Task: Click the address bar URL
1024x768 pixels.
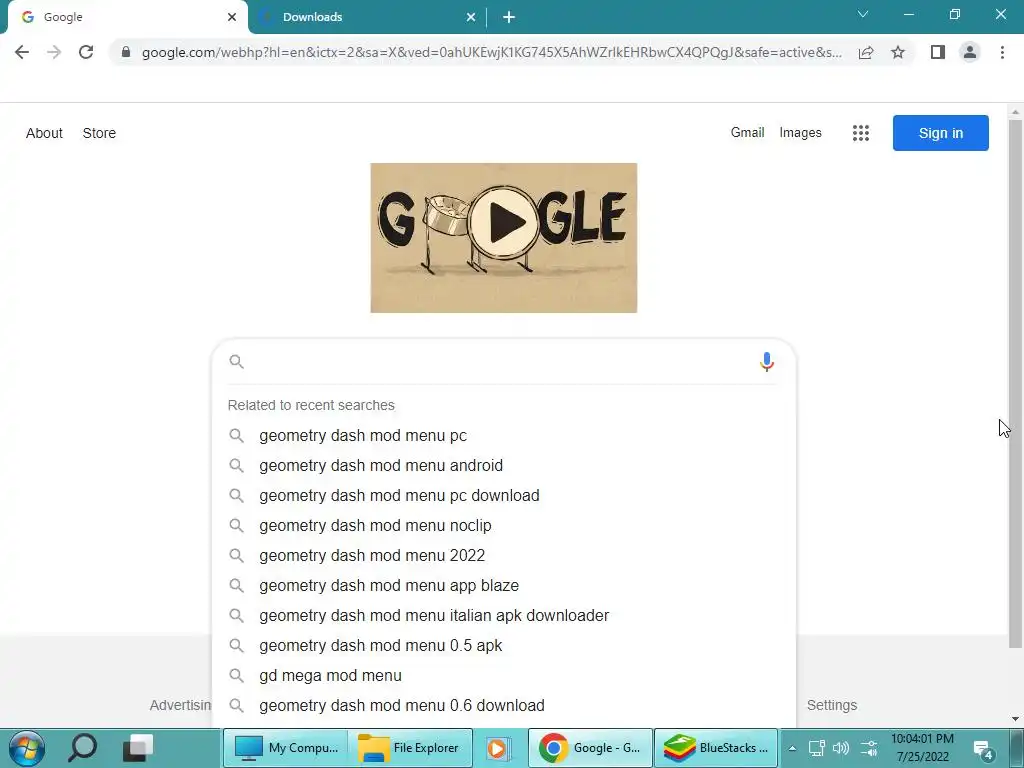Action: [492, 52]
